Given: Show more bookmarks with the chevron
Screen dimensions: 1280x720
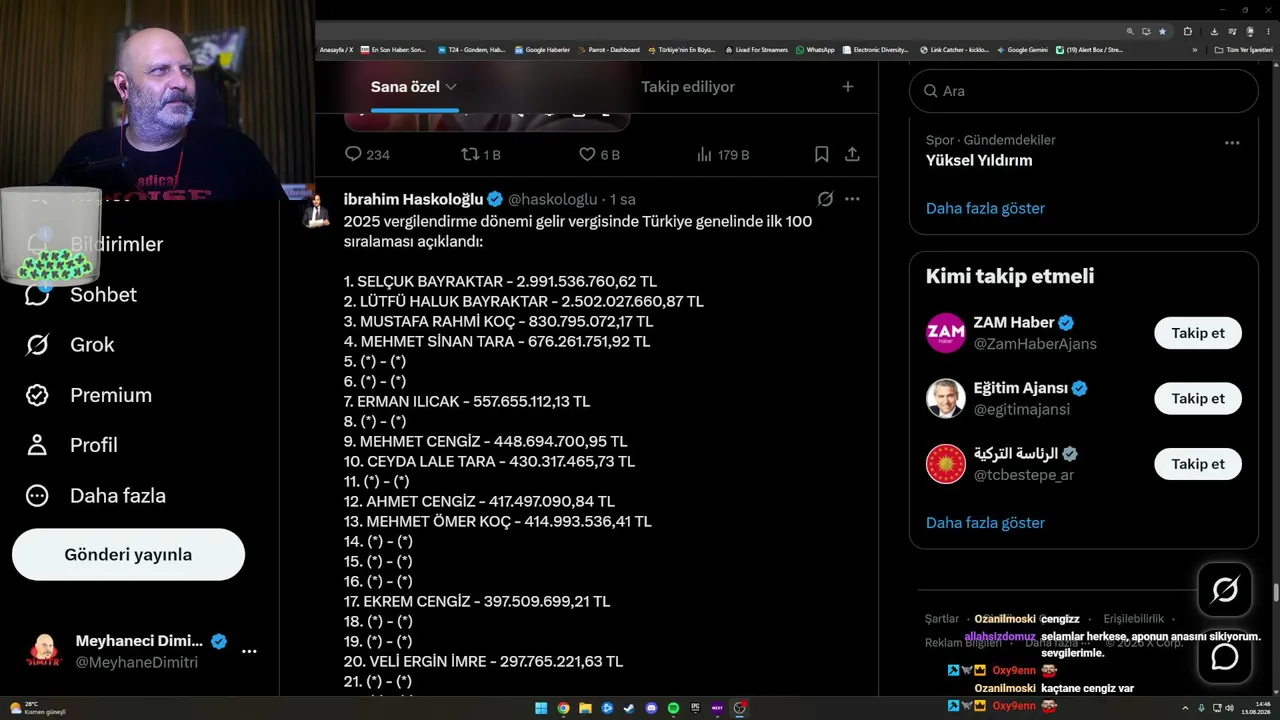Looking at the screenshot, I should tap(1194, 50).
